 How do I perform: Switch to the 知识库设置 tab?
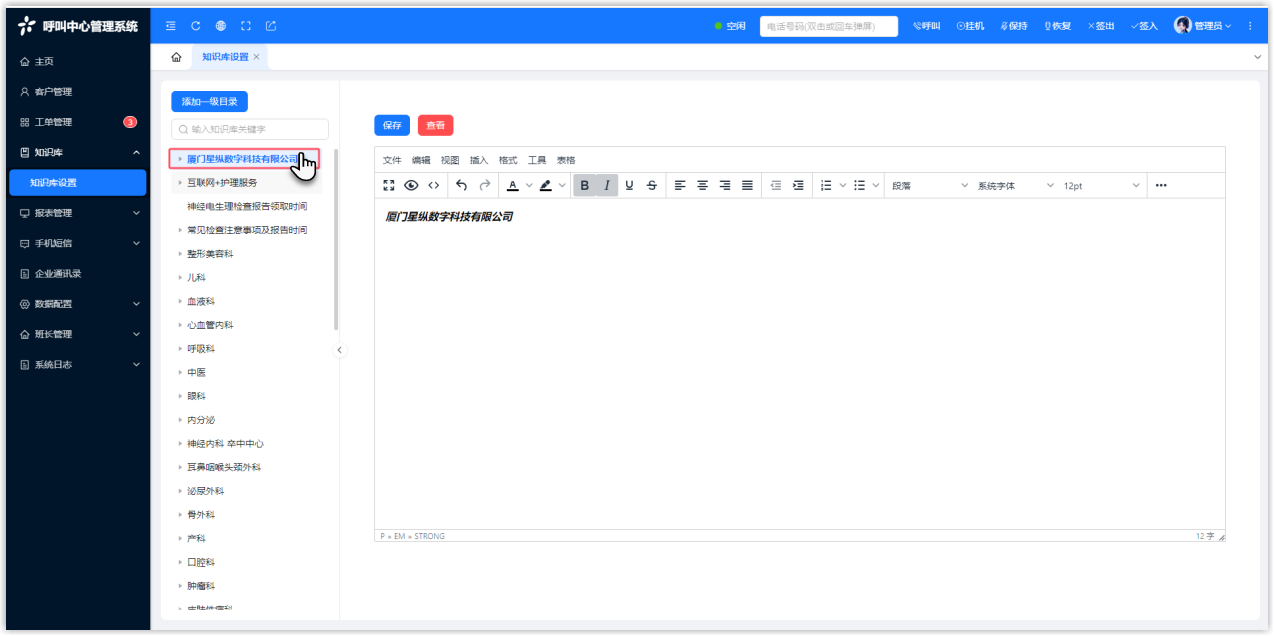(226, 57)
